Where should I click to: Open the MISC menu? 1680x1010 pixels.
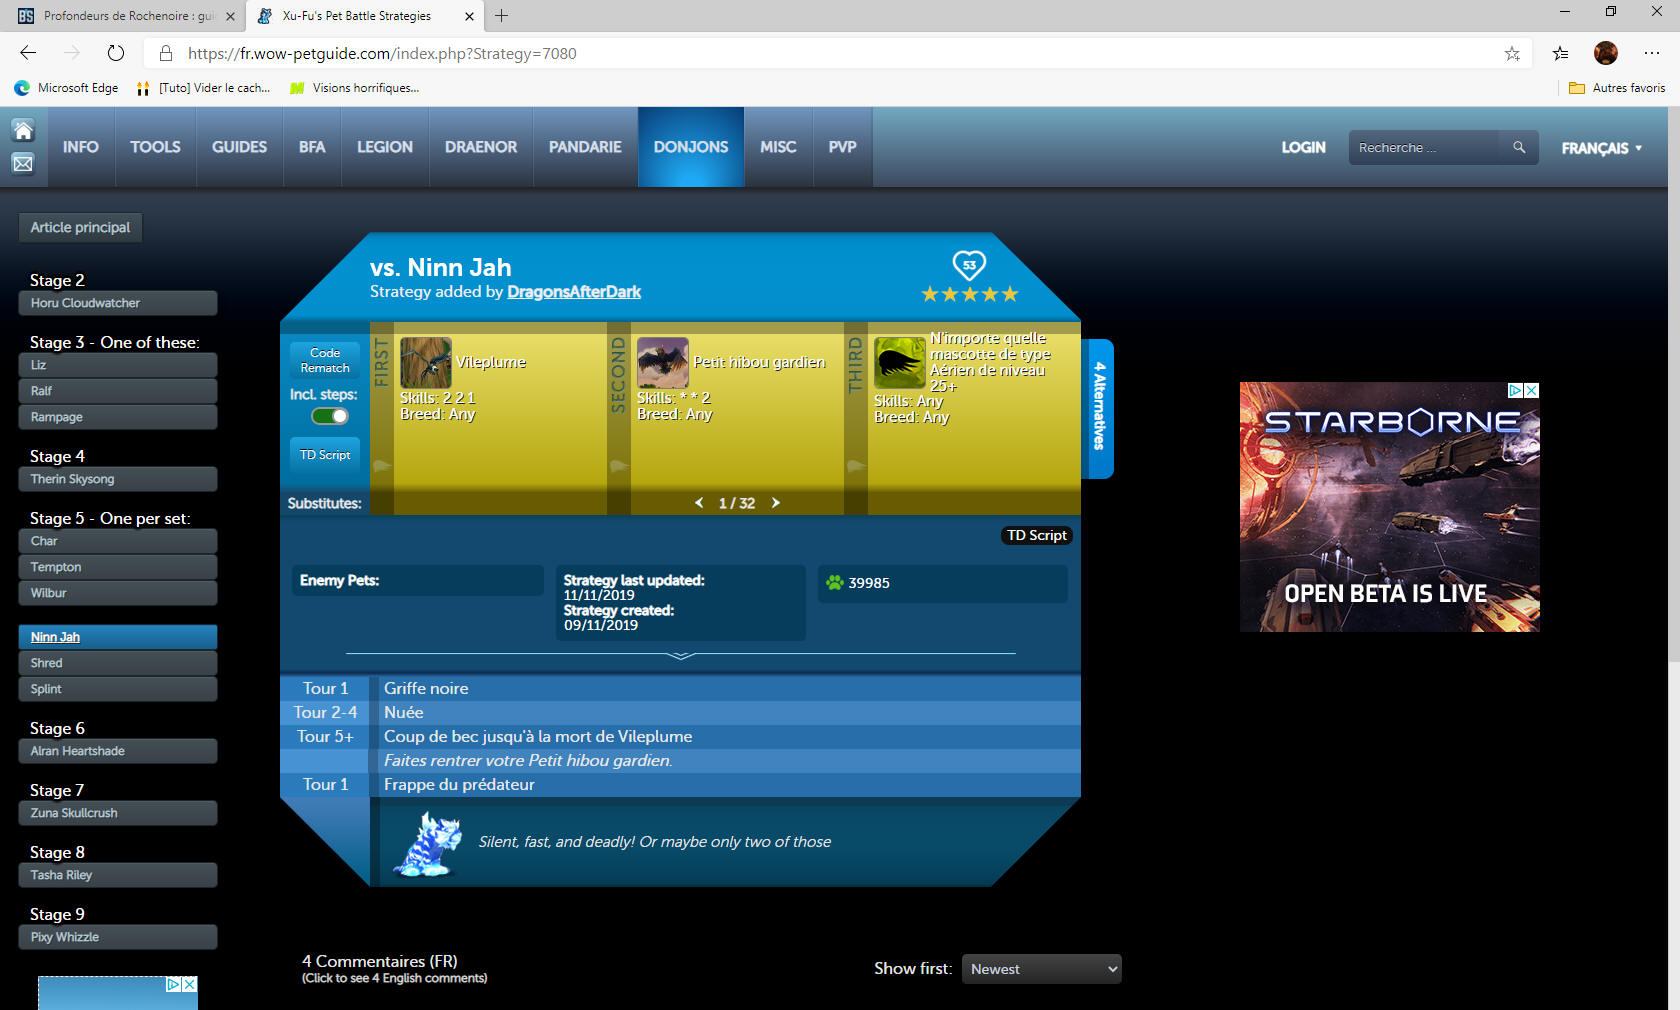pyautogui.click(x=778, y=147)
